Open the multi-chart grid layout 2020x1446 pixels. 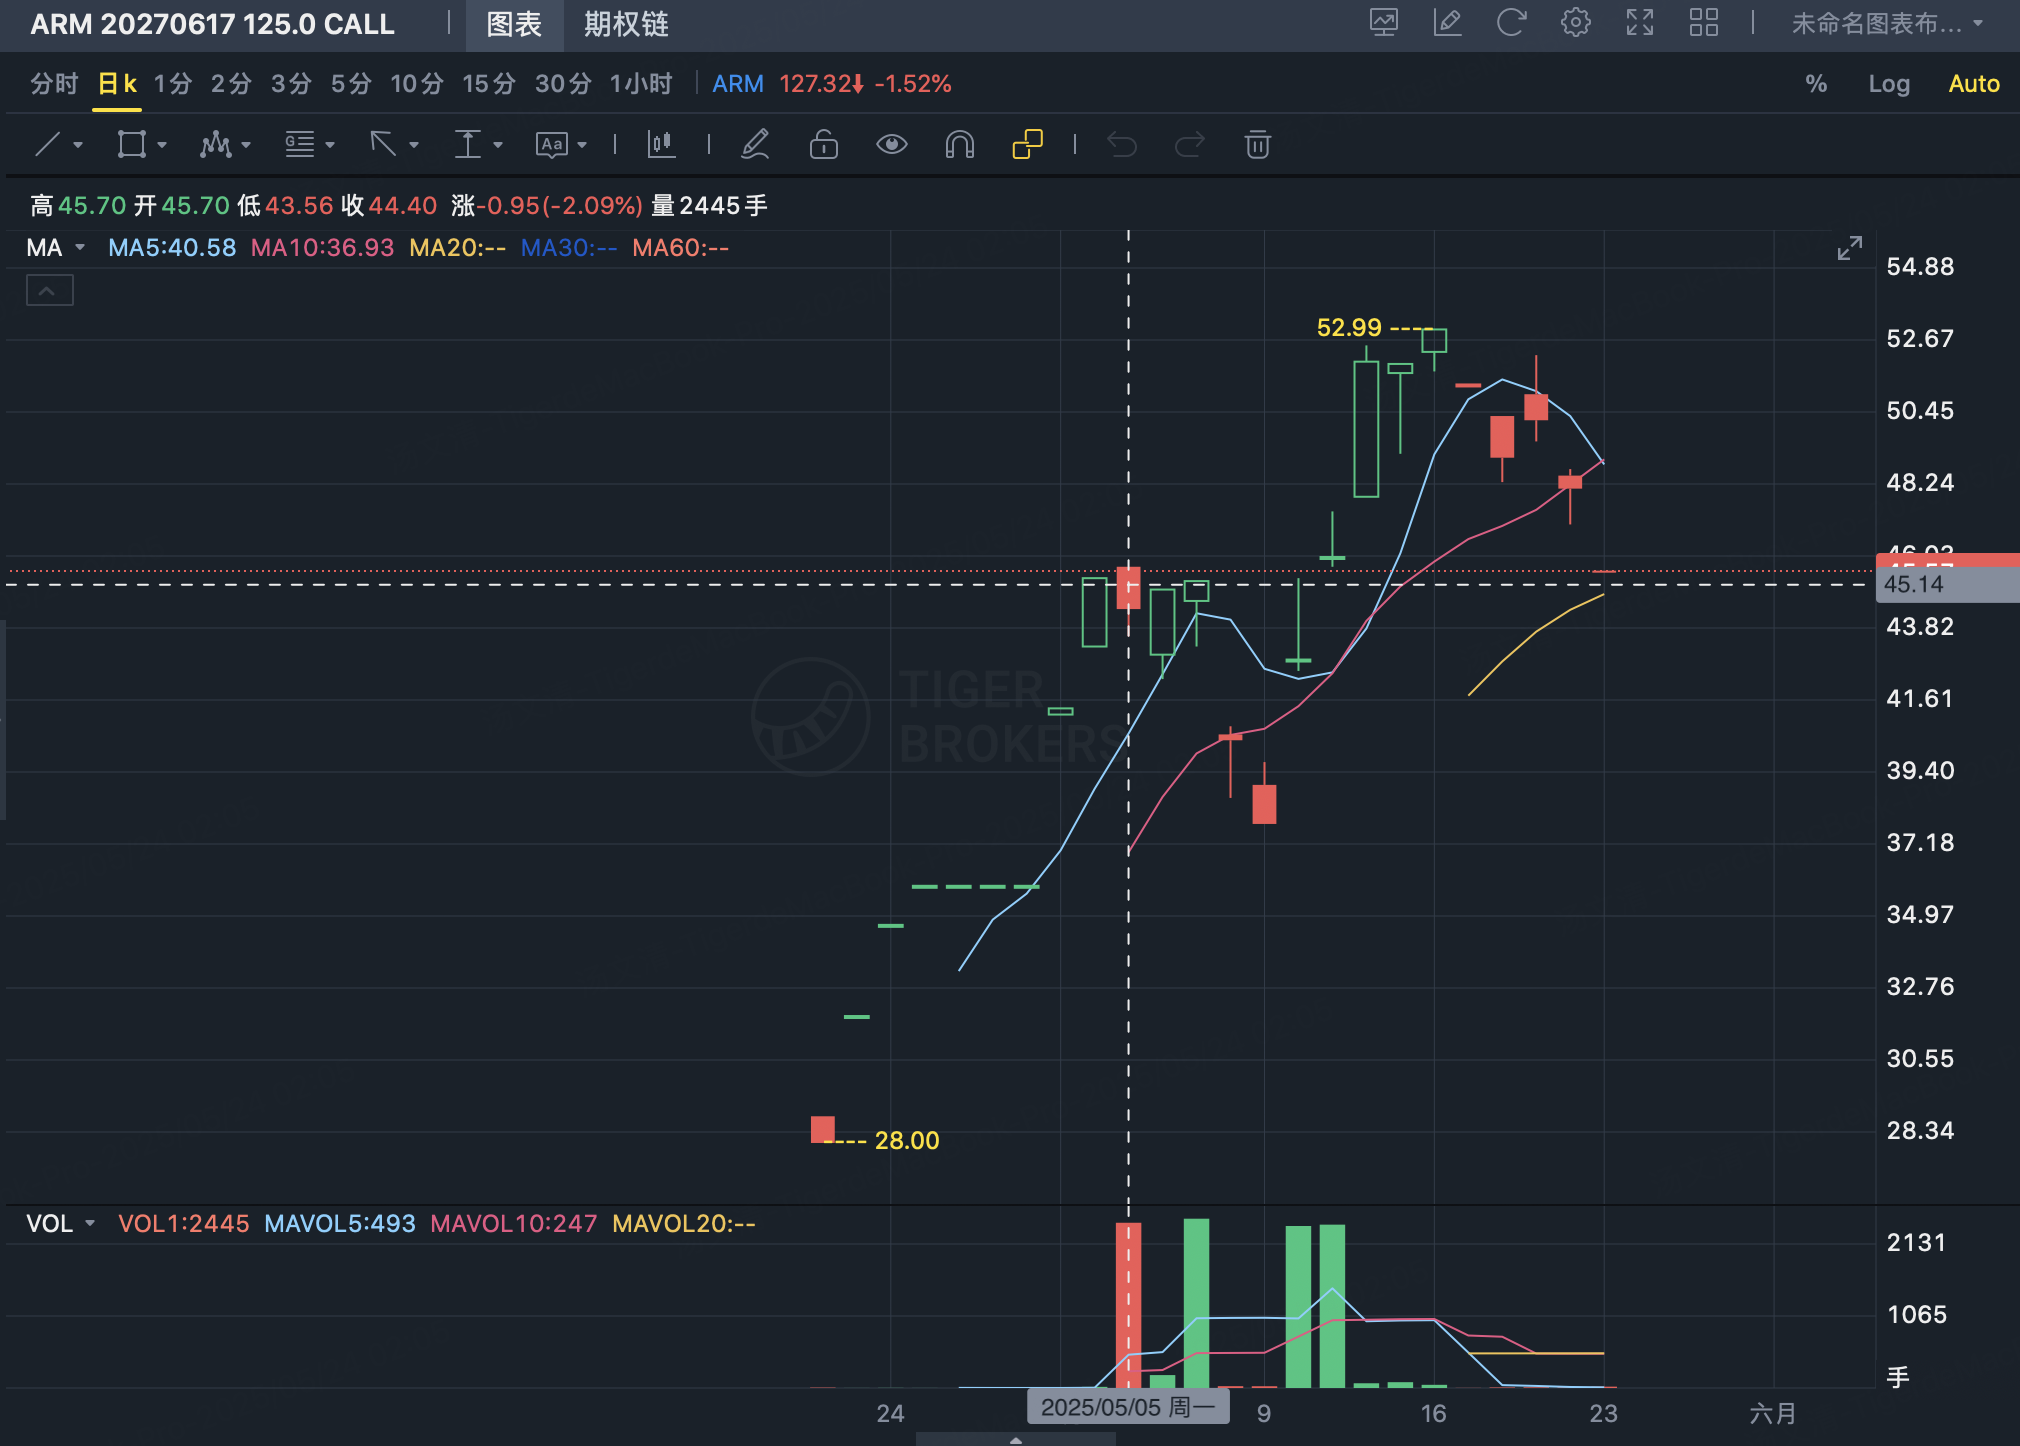tap(1704, 23)
